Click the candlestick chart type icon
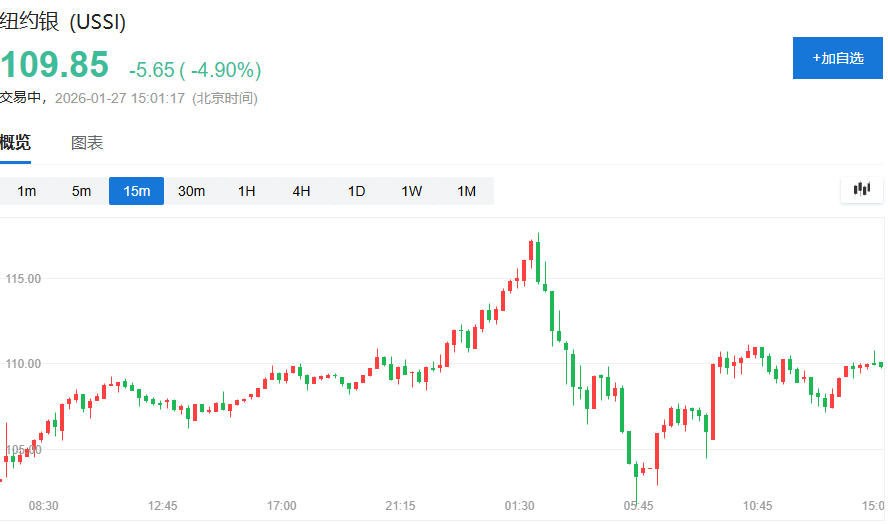This screenshot has width=888, height=524. tap(862, 189)
